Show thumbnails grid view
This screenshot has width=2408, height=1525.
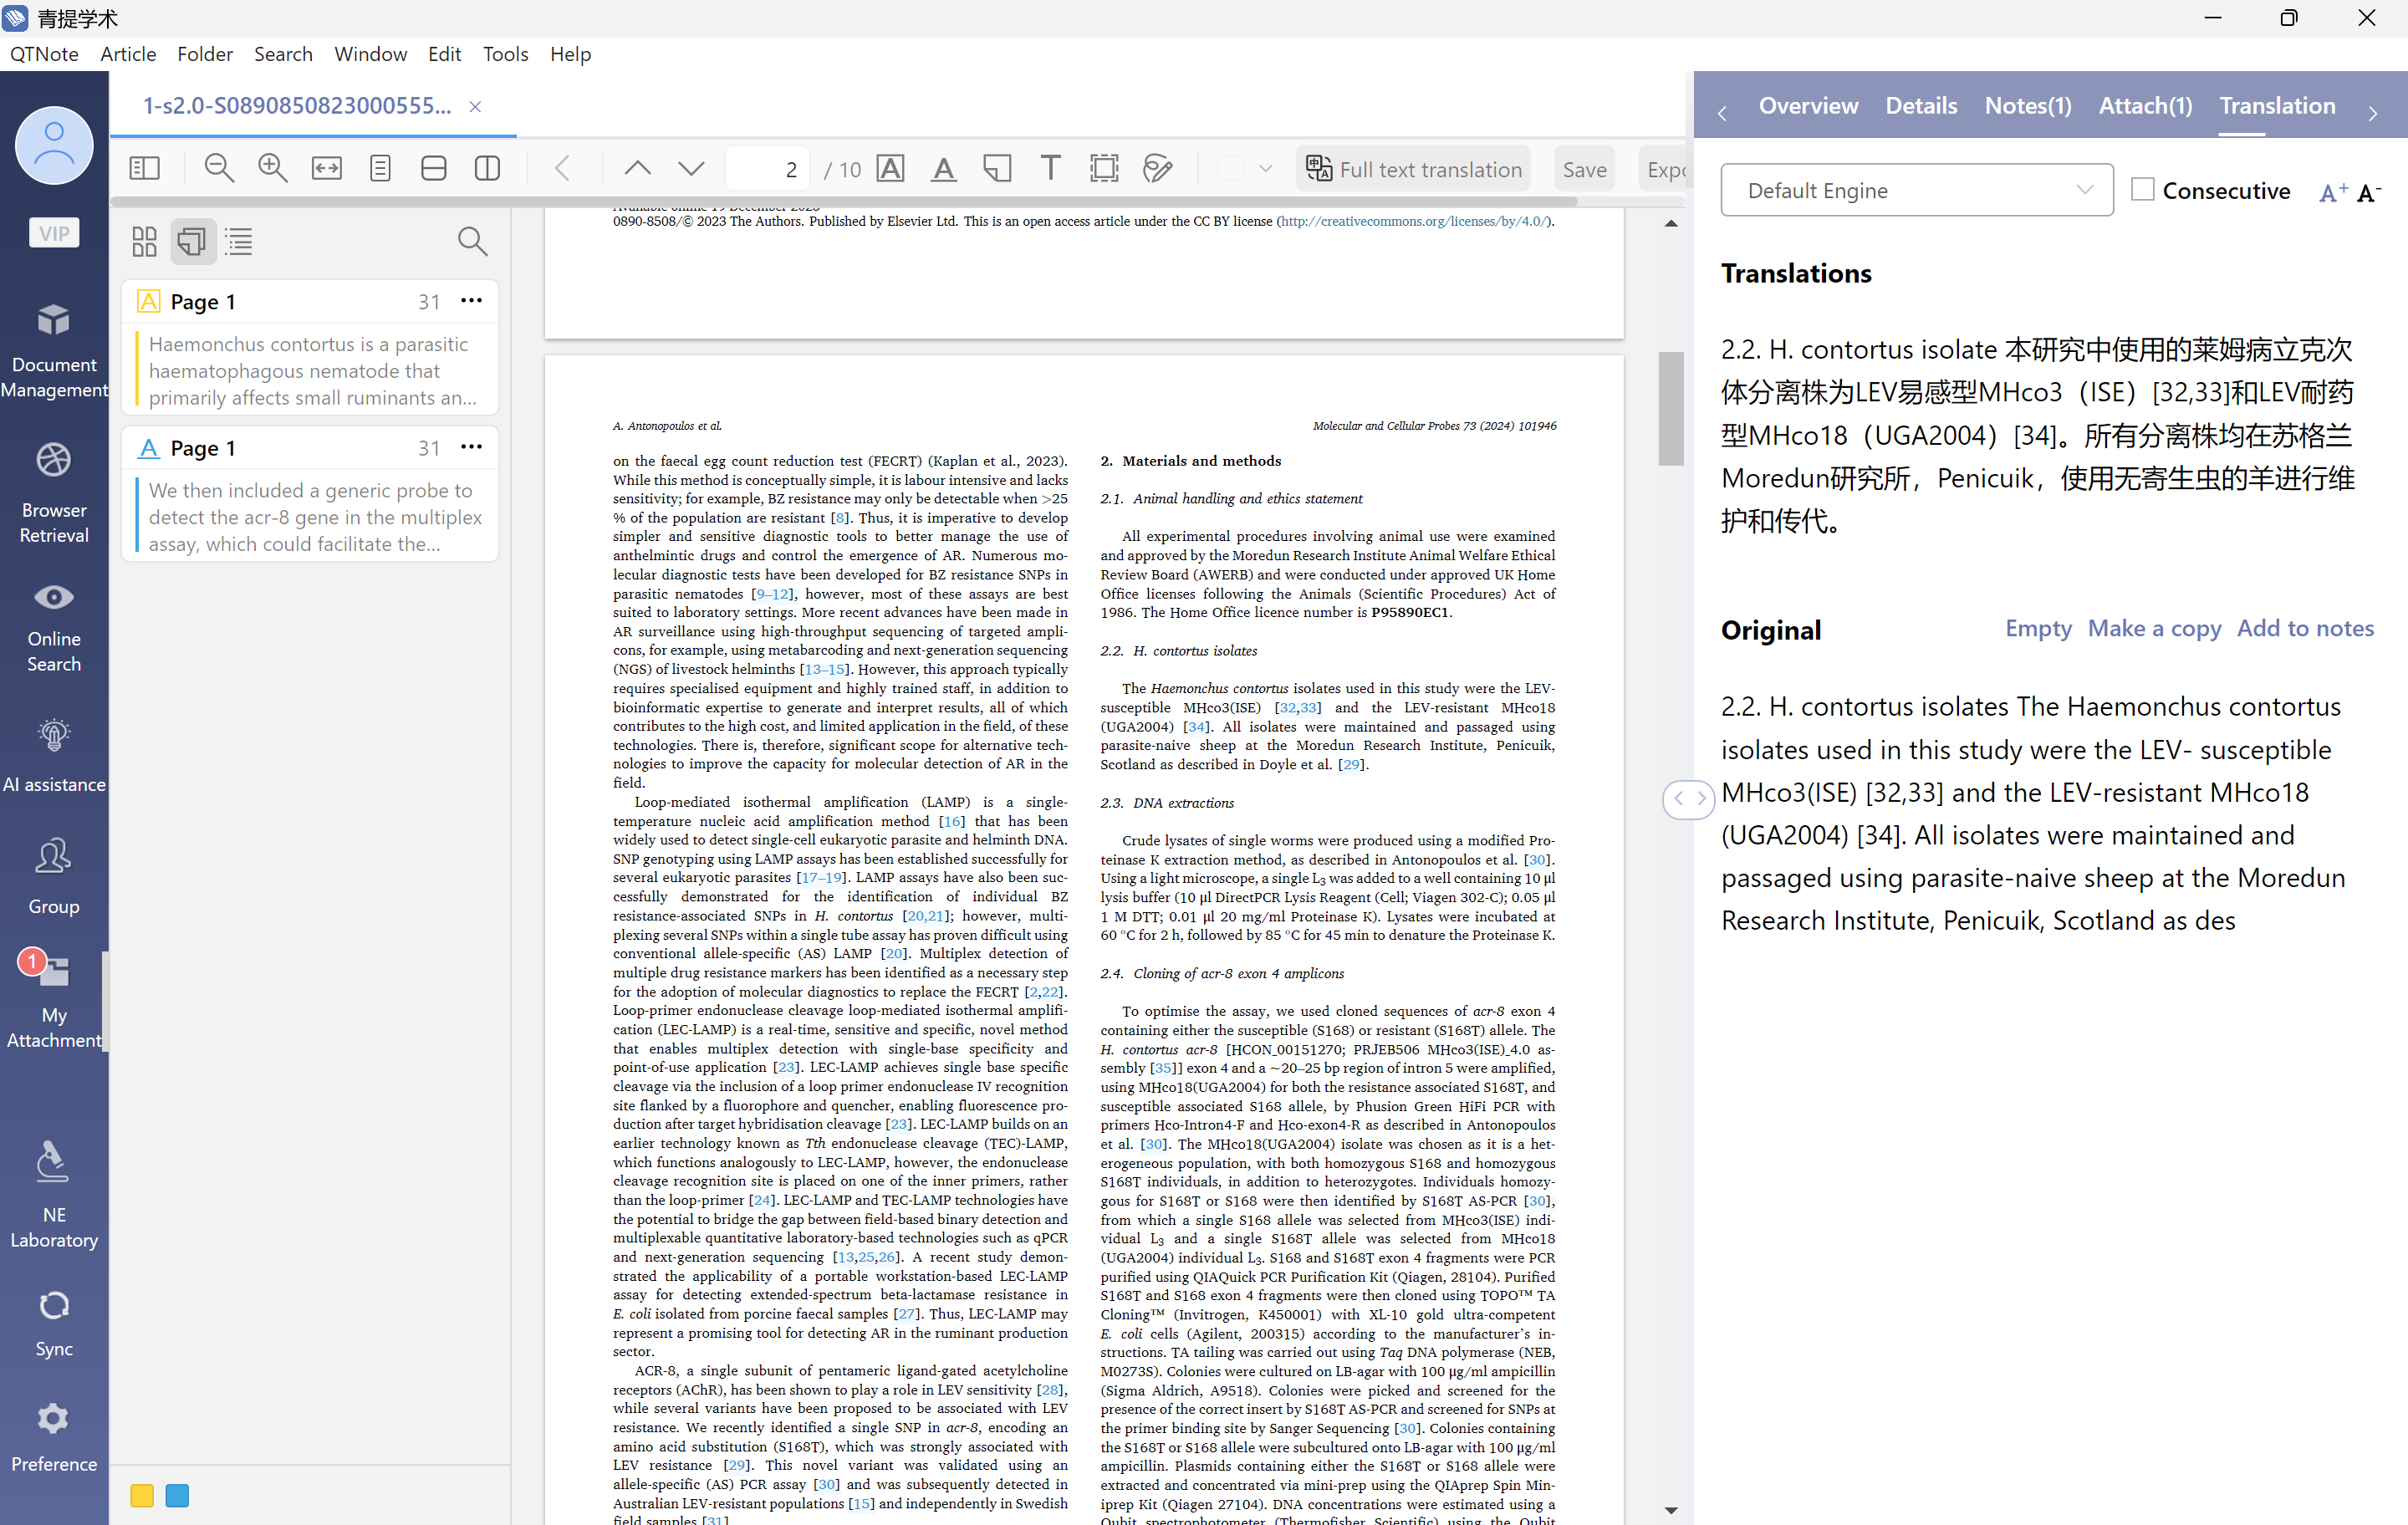(x=145, y=241)
